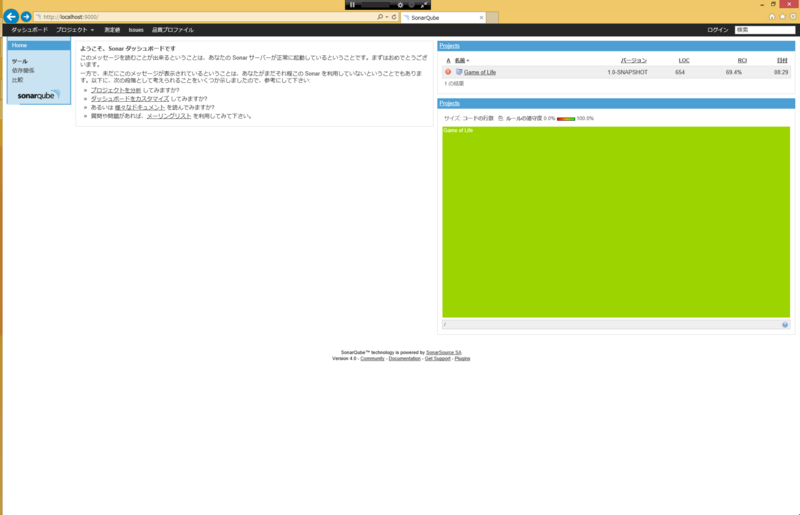Image resolution: width=800 pixels, height=515 pixels.
Task: Open browser Home icon
Action: (x=772, y=17)
